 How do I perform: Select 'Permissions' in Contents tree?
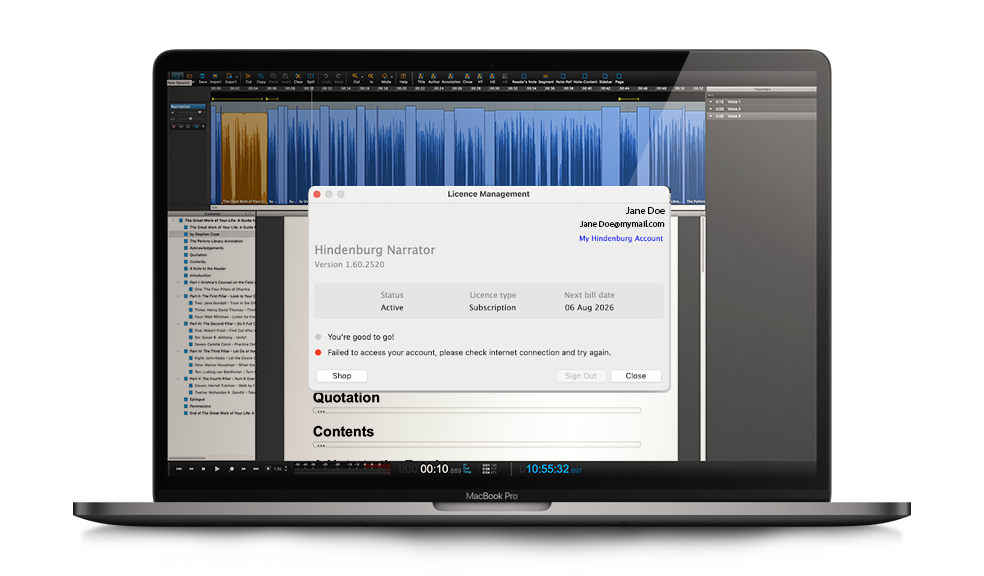(200, 406)
